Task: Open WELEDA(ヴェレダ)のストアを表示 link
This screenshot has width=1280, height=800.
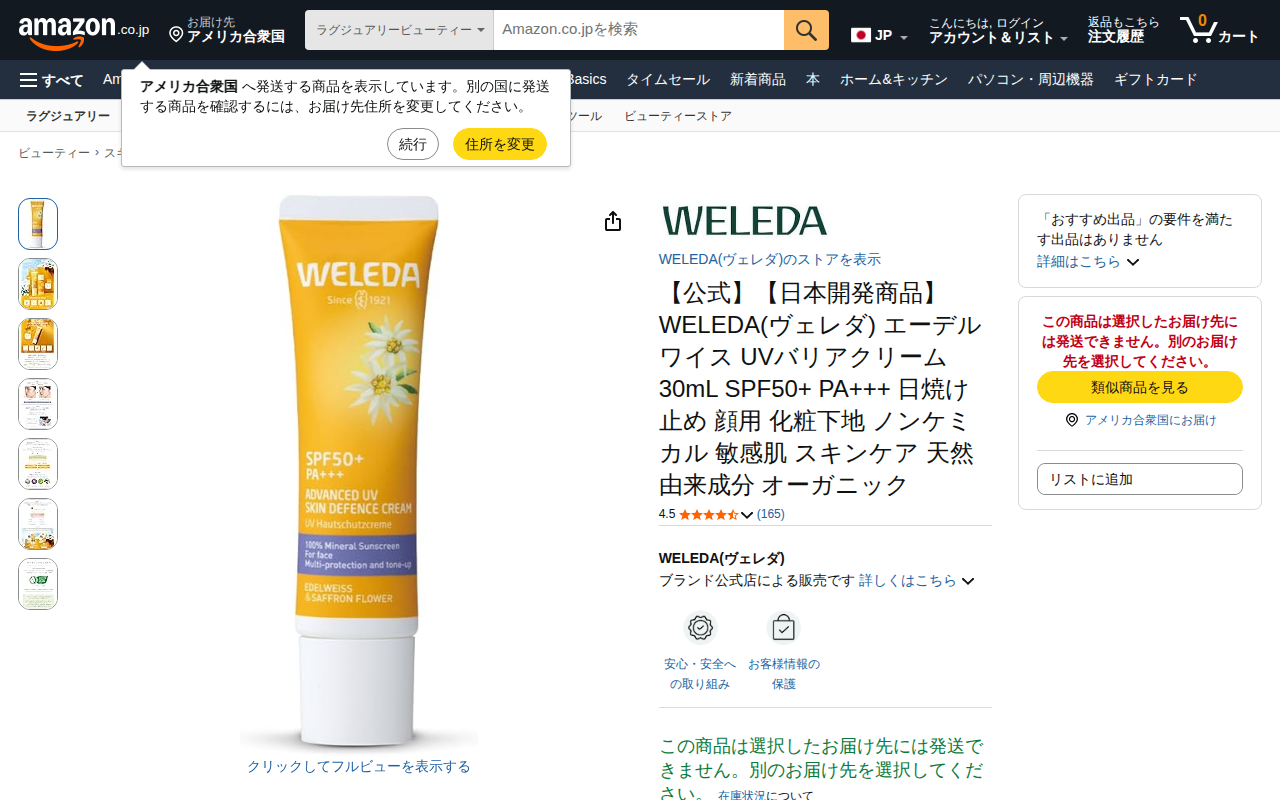Action: pos(770,259)
